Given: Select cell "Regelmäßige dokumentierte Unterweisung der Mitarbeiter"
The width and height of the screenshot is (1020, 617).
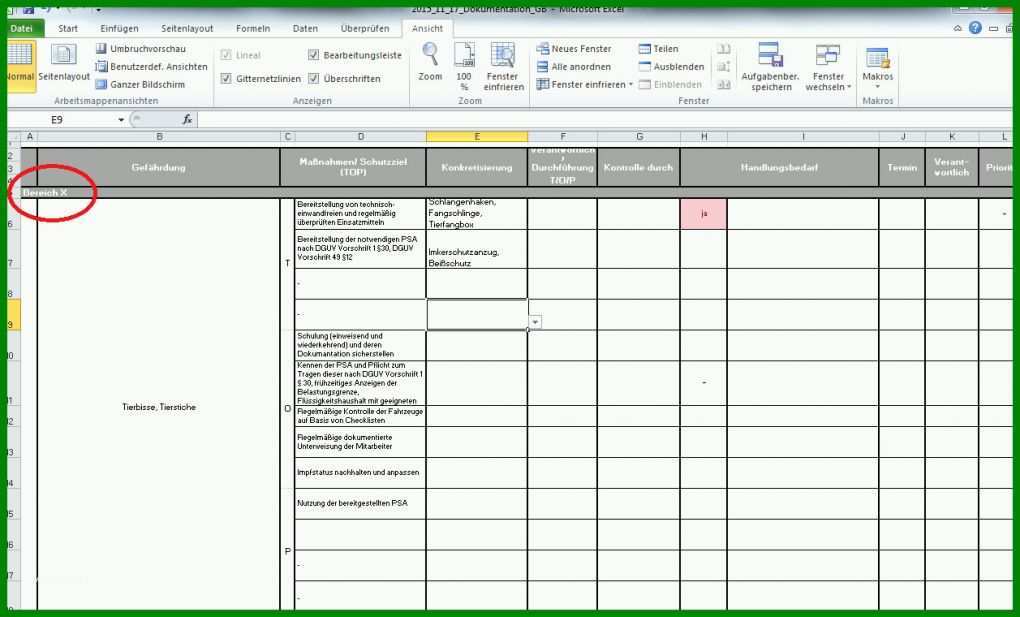Looking at the screenshot, I should pyautogui.click(x=360, y=443).
